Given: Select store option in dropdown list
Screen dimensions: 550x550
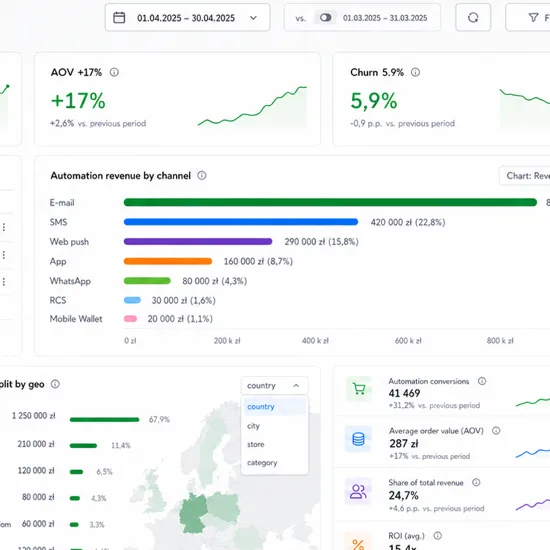Looking at the screenshot, I should (274, 444).
